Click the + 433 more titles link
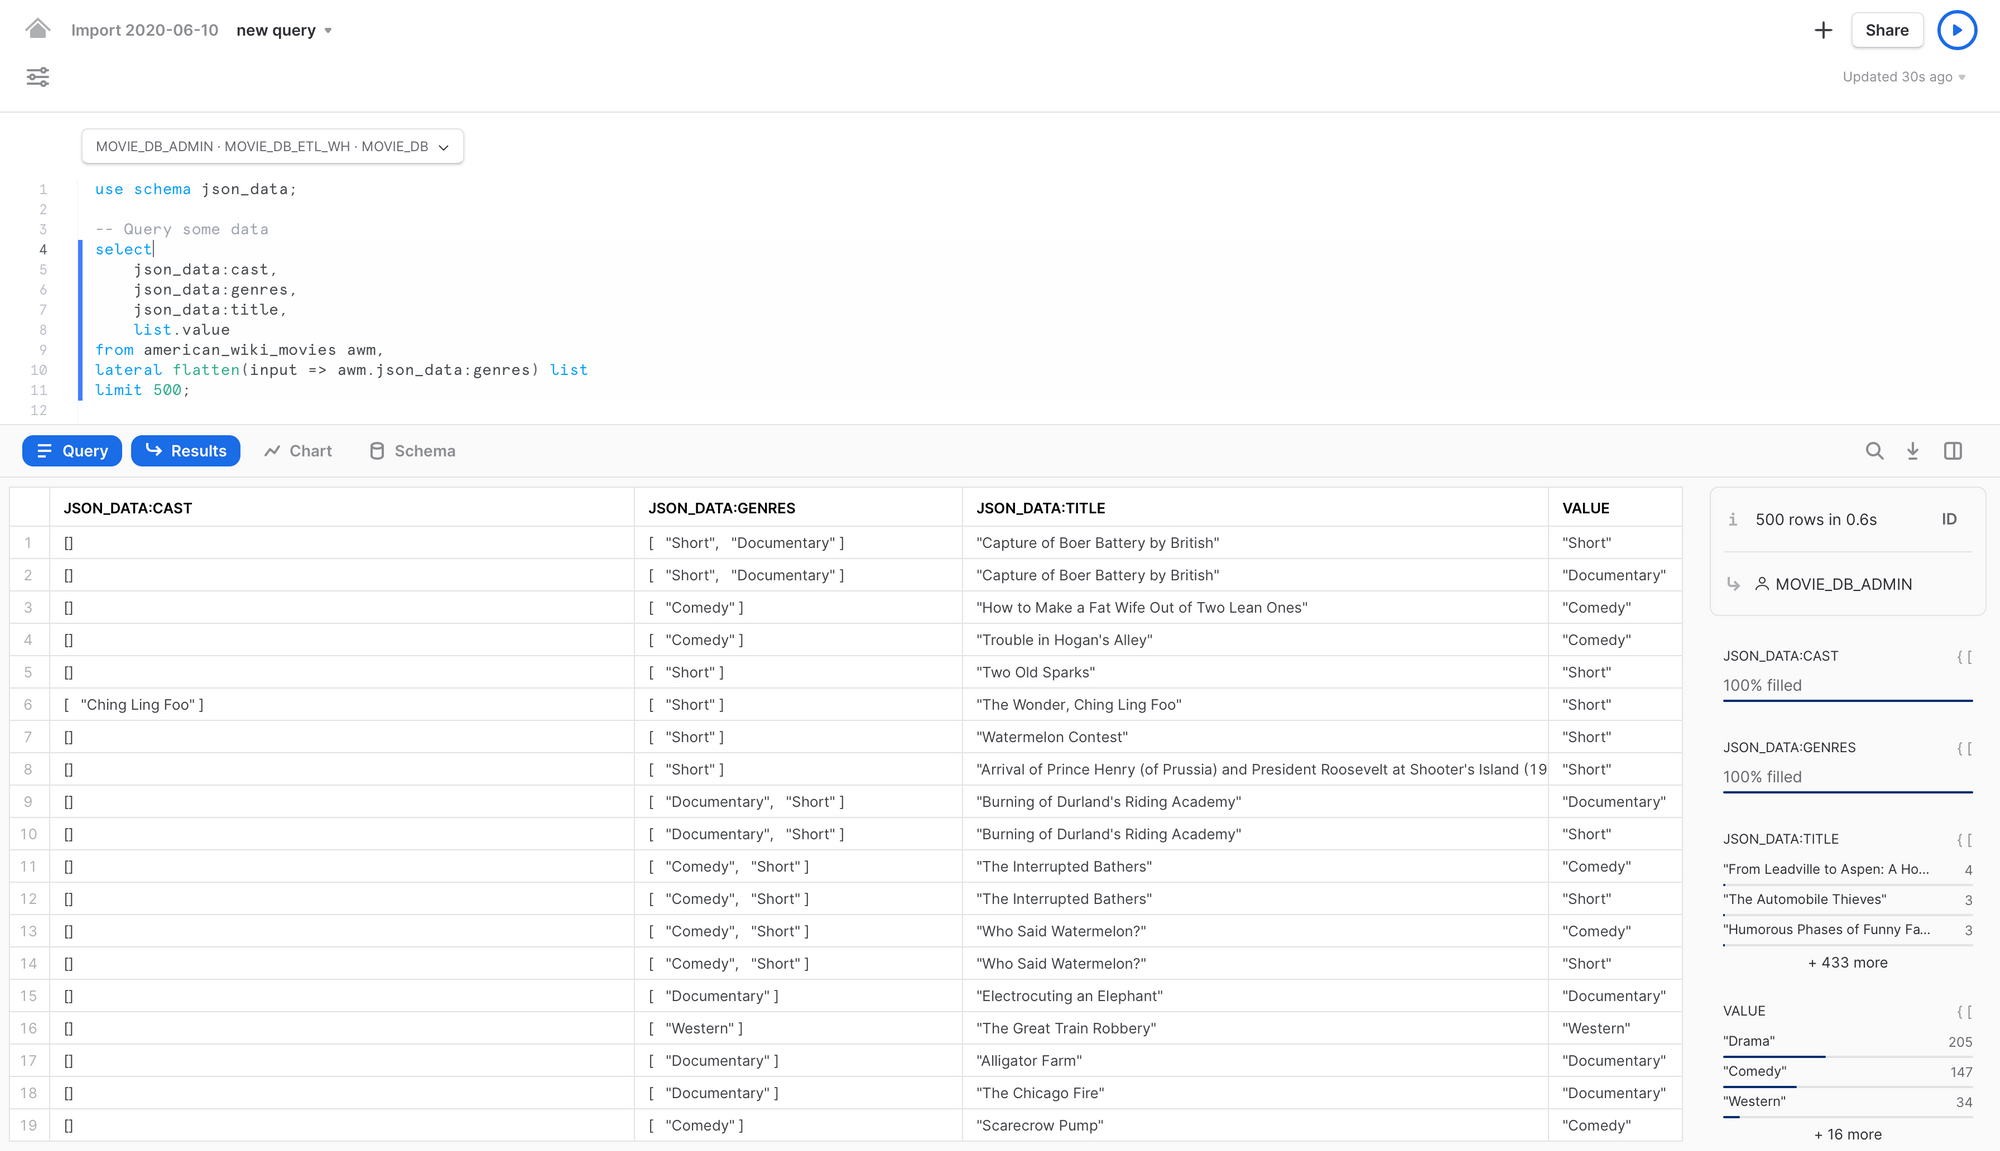 (1847, 962)
